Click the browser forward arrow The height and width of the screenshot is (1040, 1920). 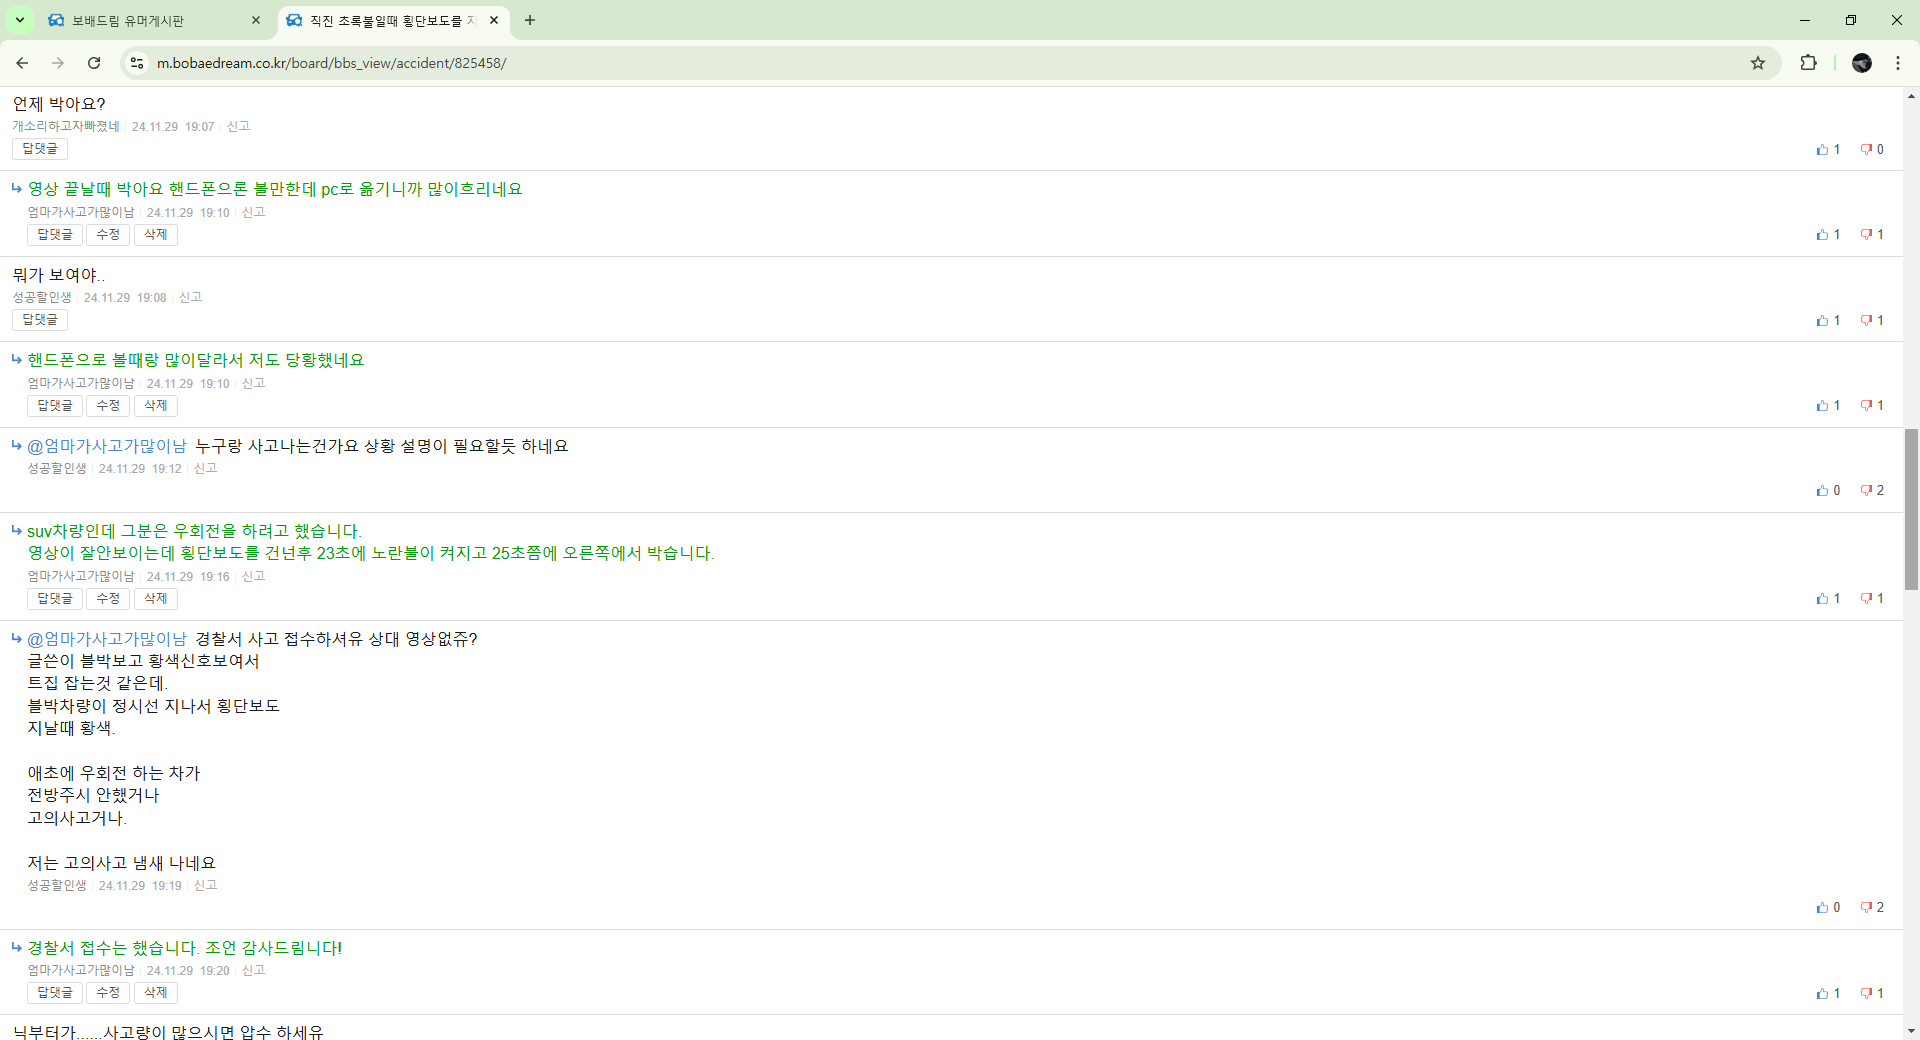[x=58, y=63]
